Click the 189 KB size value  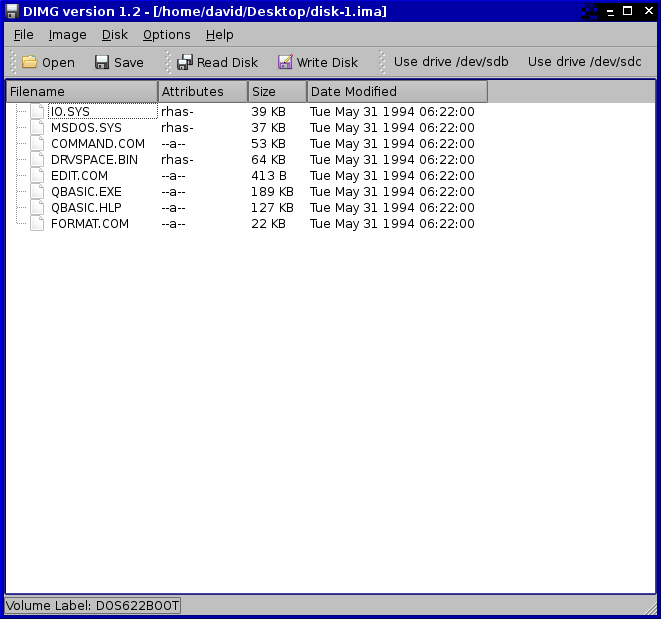point(272,192)
